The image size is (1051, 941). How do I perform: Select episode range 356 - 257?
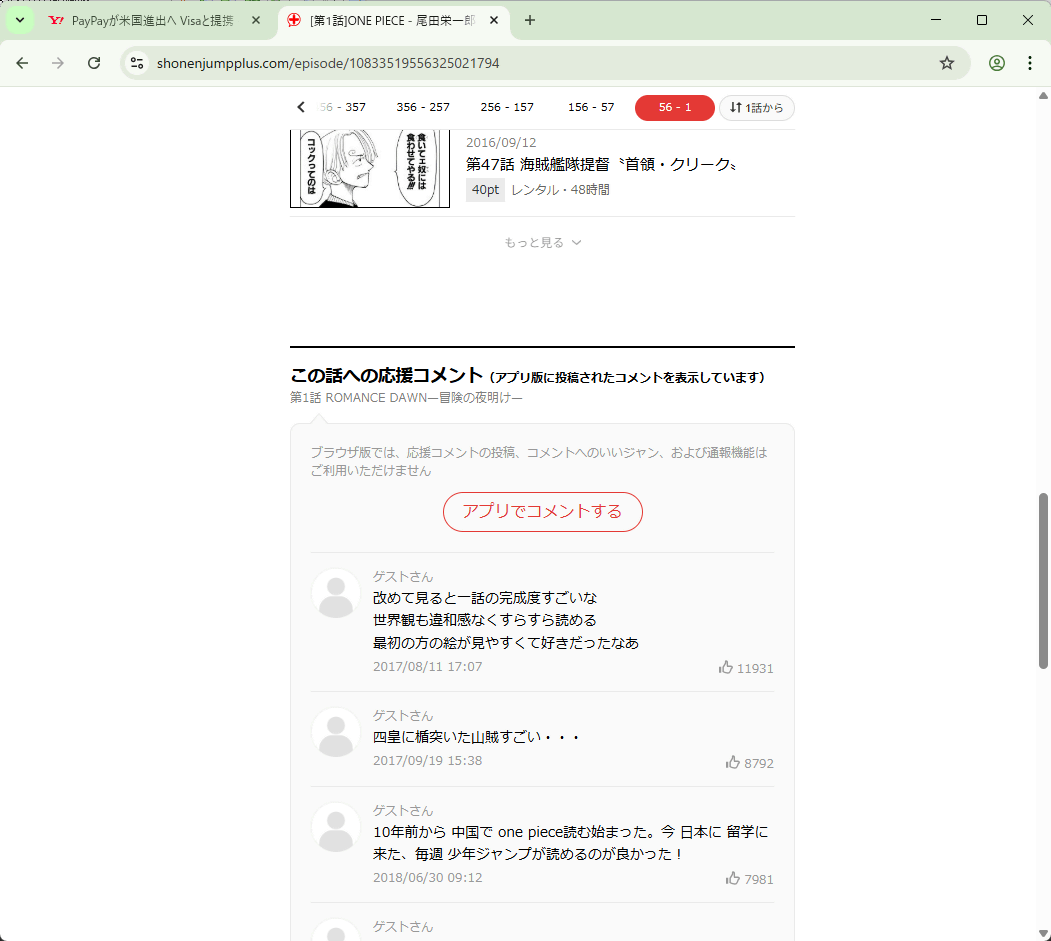[x=423, y=107]
